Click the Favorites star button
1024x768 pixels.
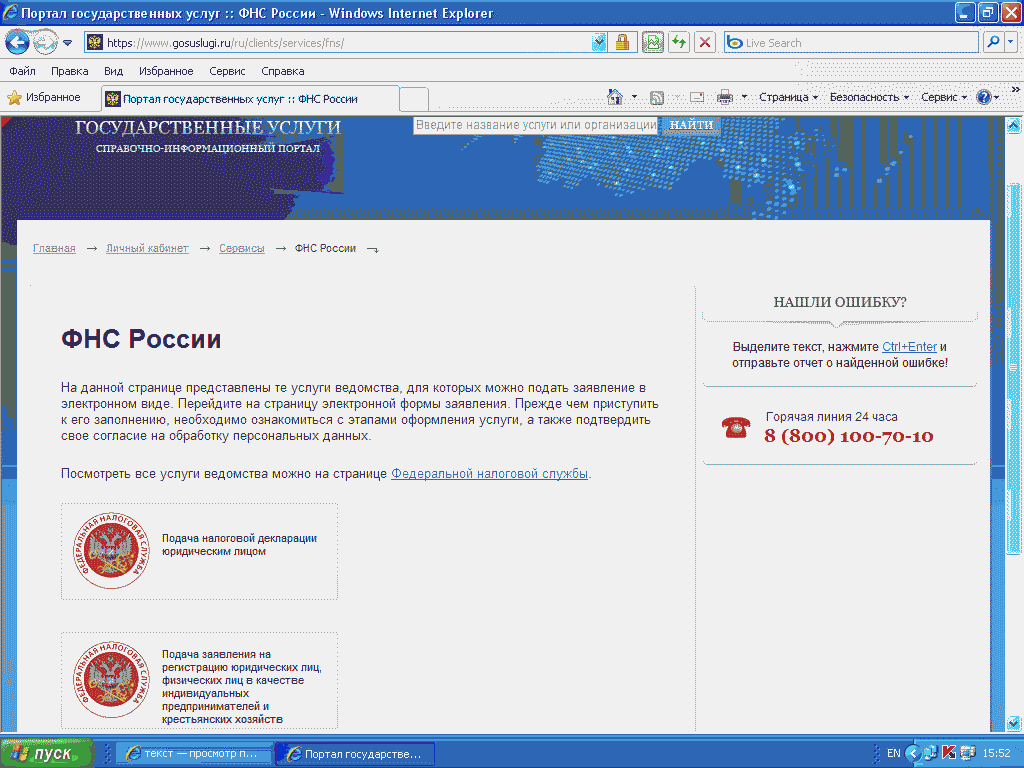(x=44, y=98)
